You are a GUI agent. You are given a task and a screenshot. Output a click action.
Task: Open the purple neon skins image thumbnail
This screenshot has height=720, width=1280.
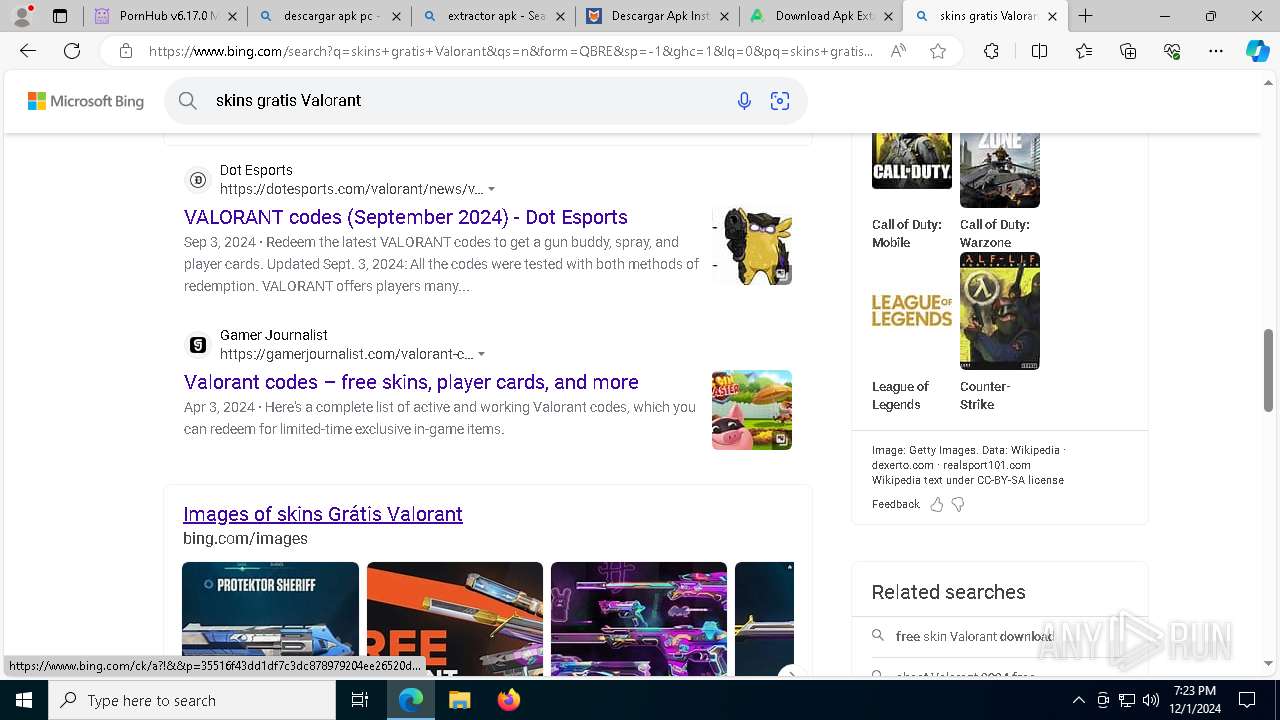[639, 618]
